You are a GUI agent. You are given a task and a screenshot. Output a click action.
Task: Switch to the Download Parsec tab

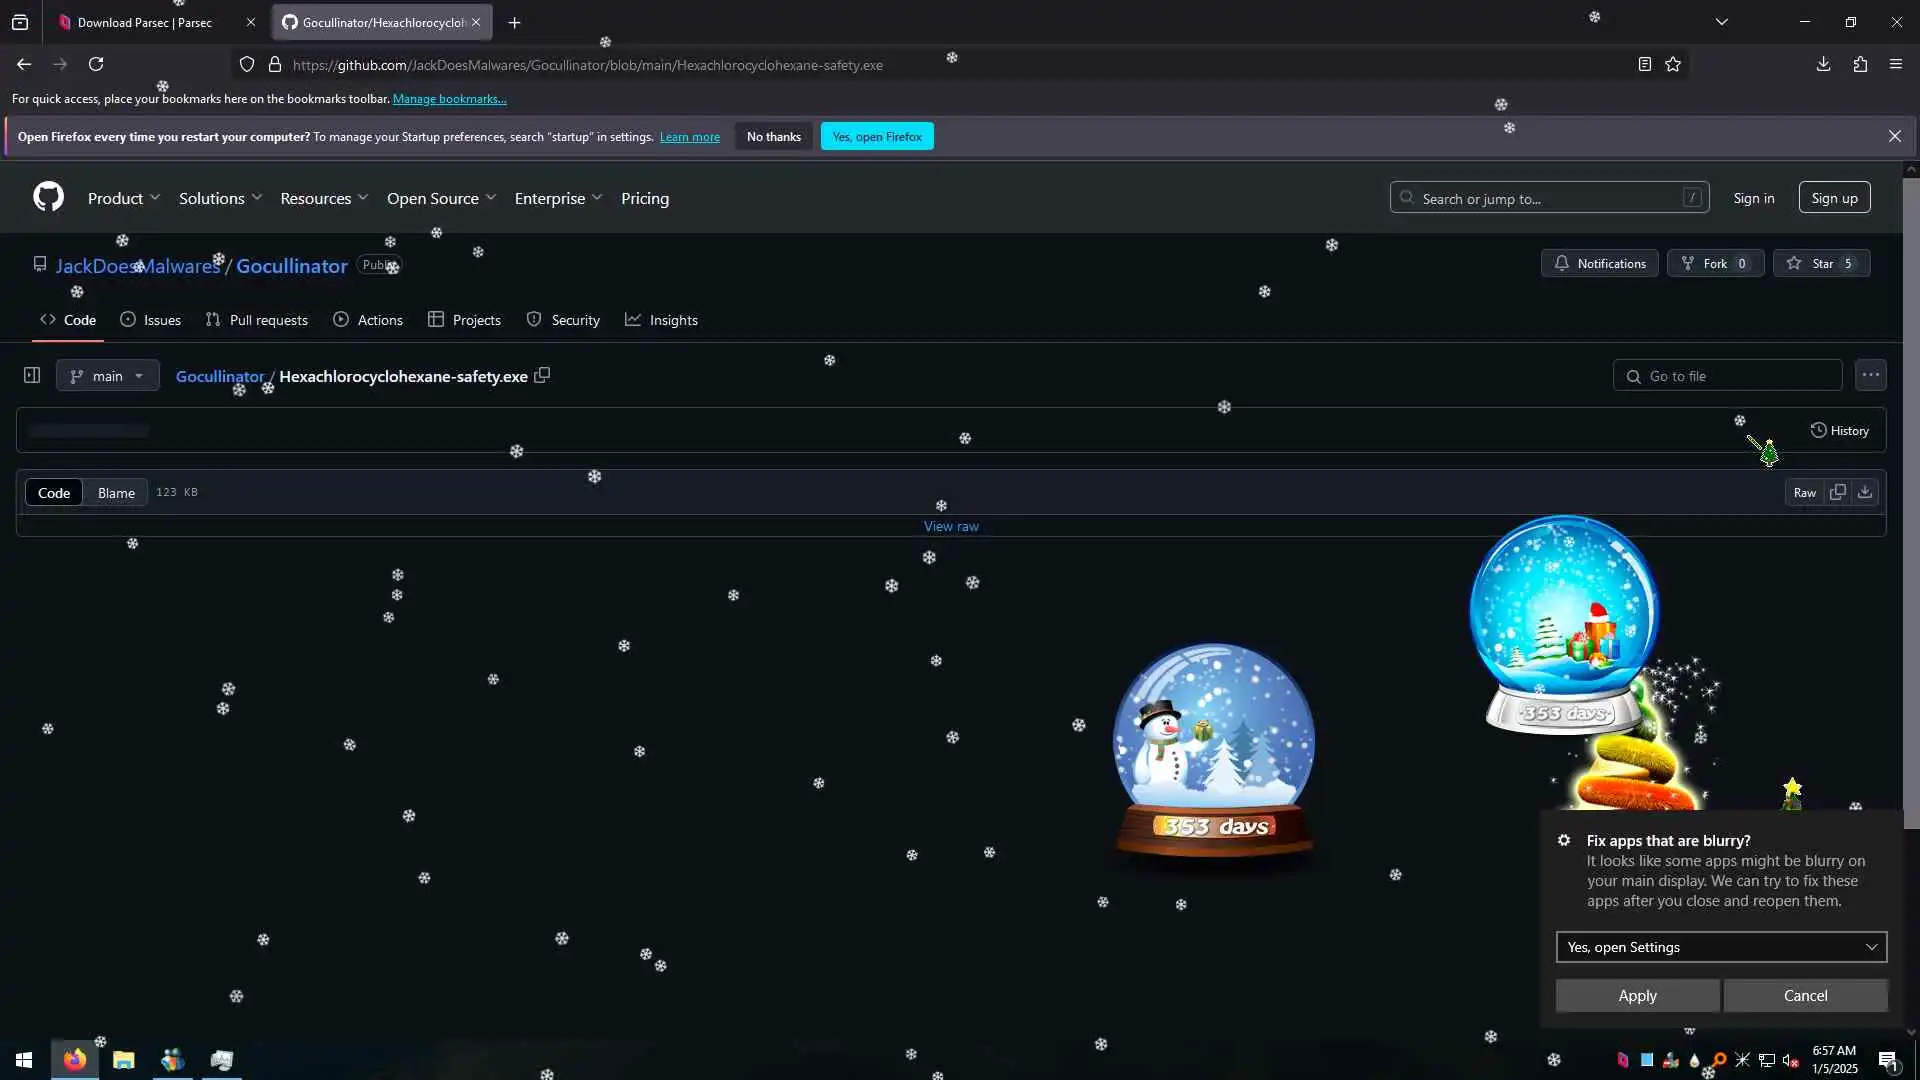click(145, 22)
